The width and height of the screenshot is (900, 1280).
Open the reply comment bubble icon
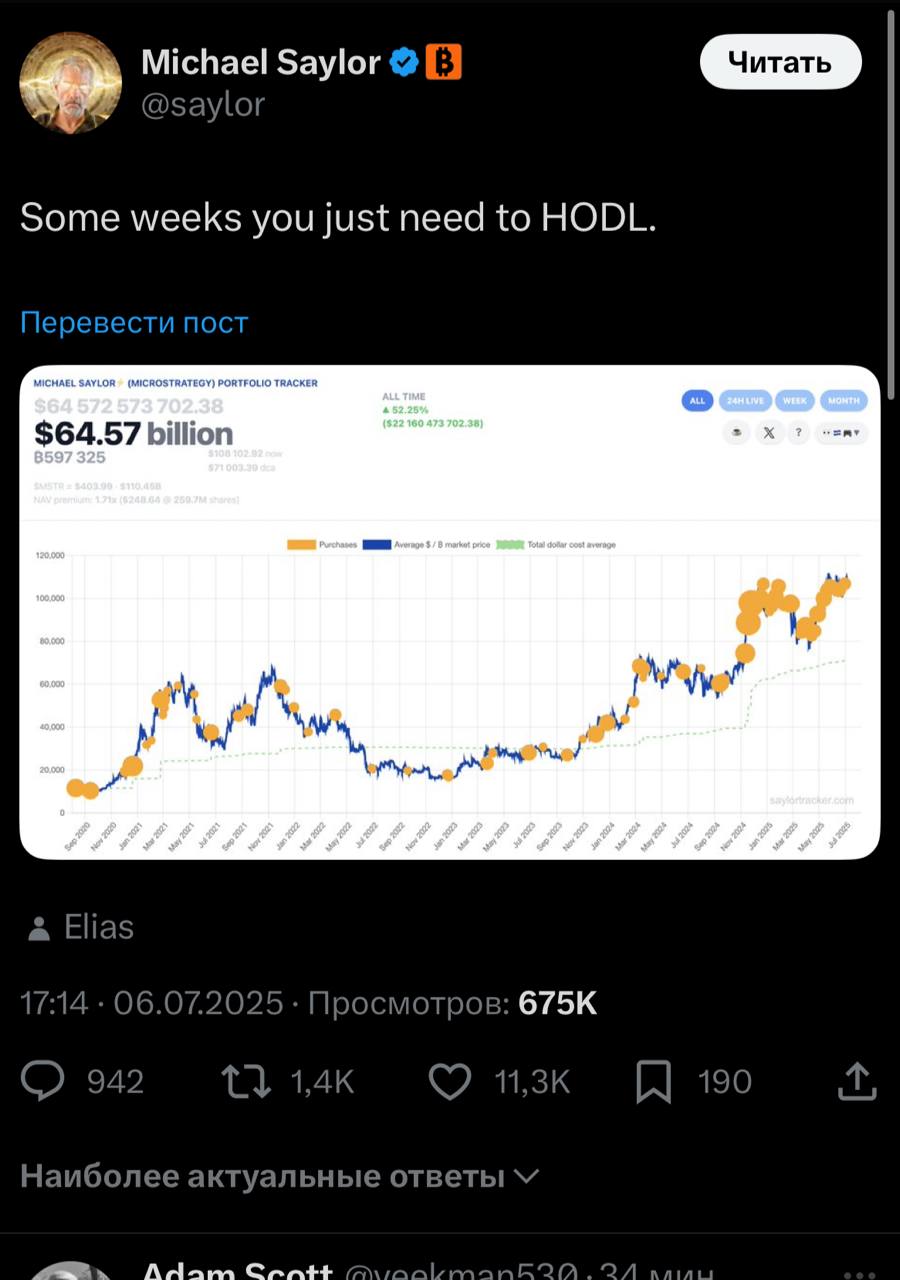[43, 1081]
